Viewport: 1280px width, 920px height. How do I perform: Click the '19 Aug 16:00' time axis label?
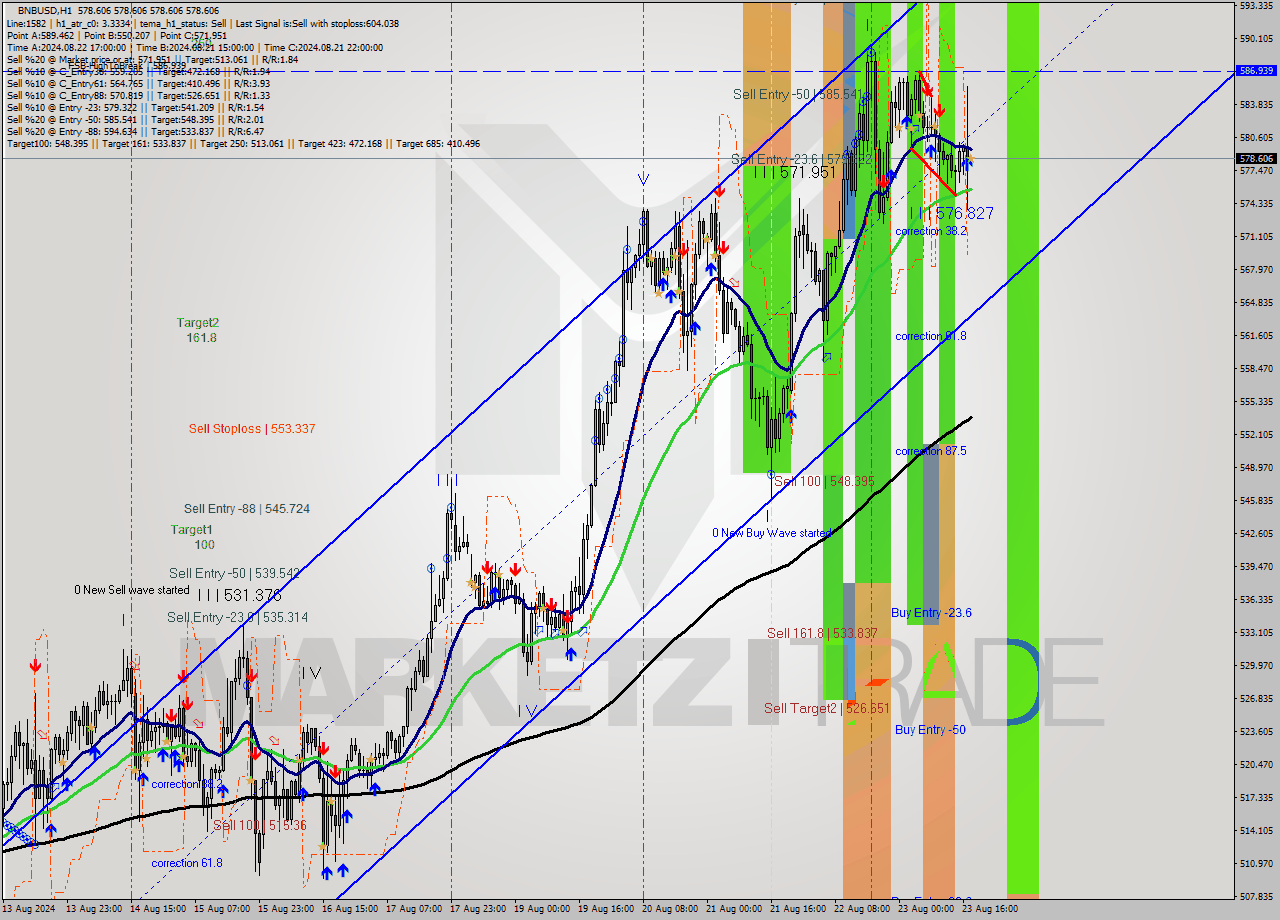[x=605, y=909]
